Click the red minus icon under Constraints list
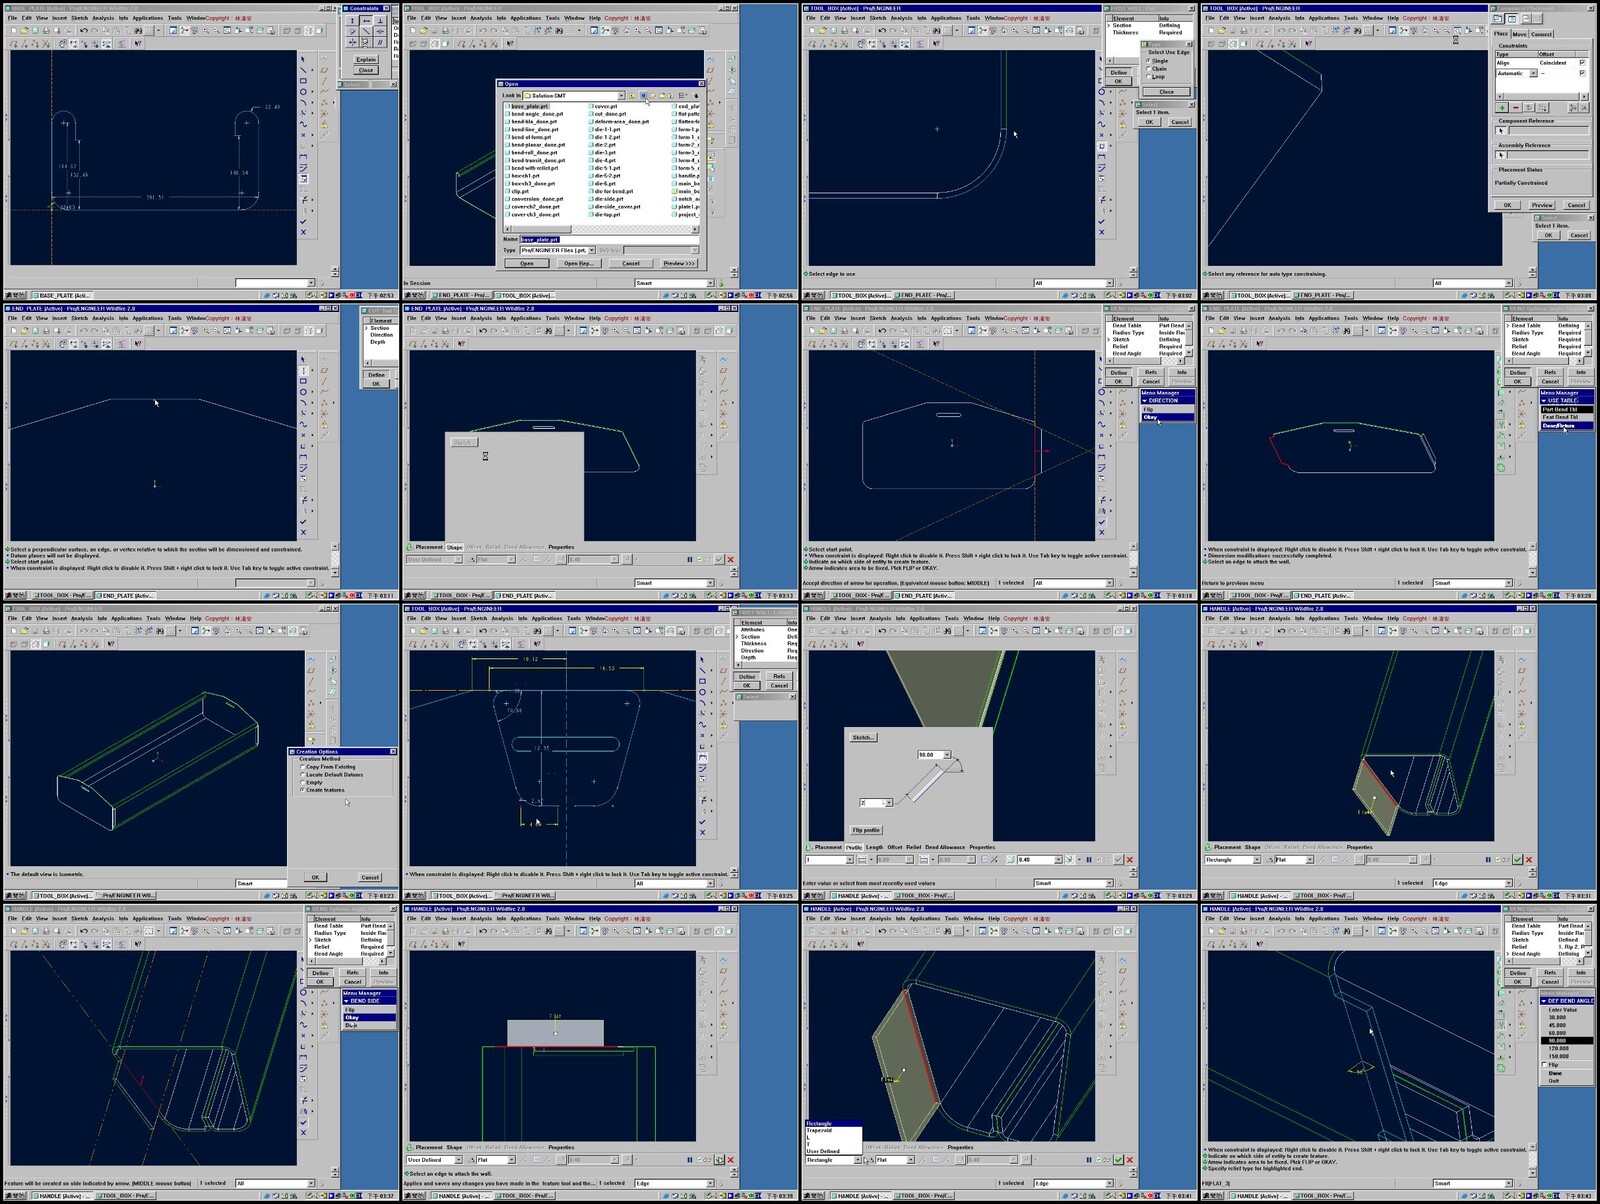The height and width of the screenshot is (1204, 1600). click(x=1515, y=107)
